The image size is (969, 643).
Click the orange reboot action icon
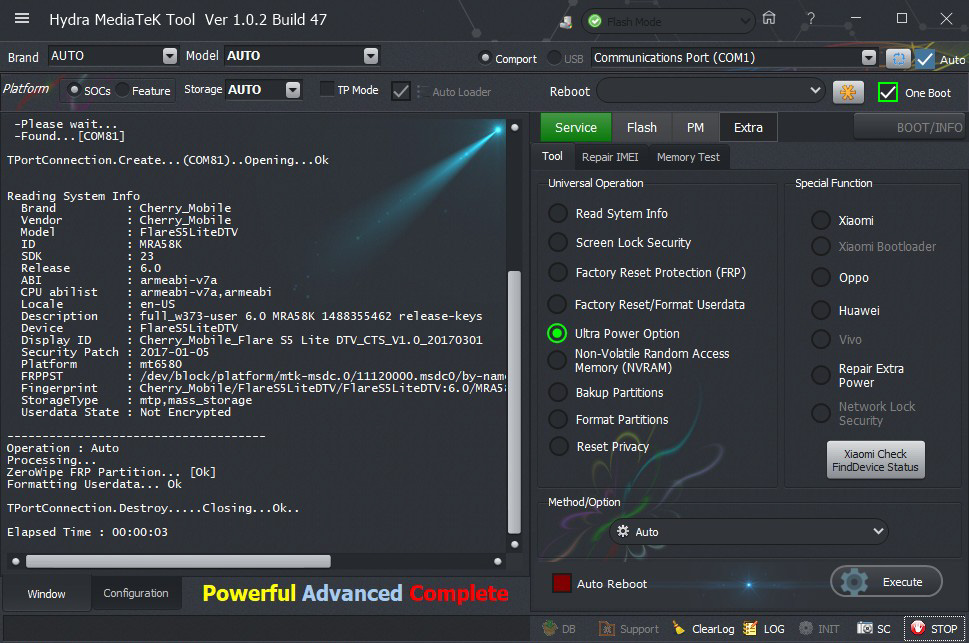point(848,92)
